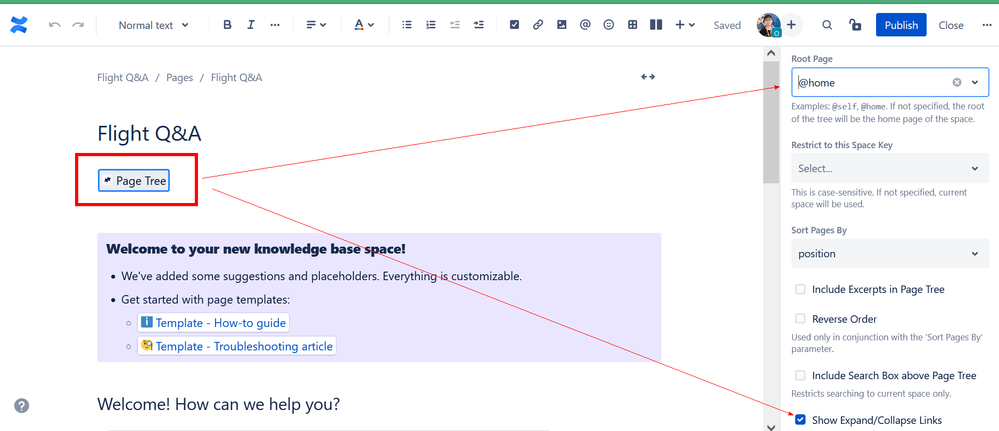Insert a hyperlink
Image resolution: width=999 pixels, height=431 pixels.
(x=538, y=25)
